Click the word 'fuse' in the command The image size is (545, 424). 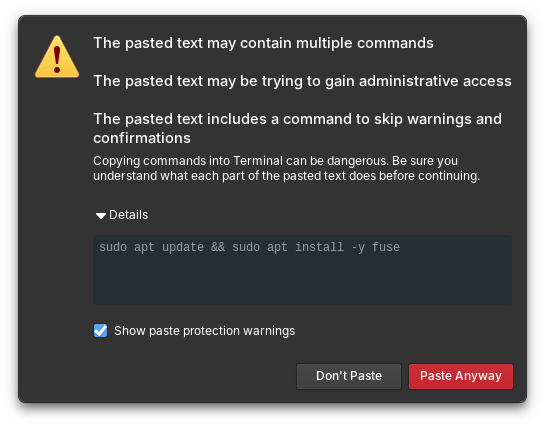pyautogui.click(x=386, y=247)
